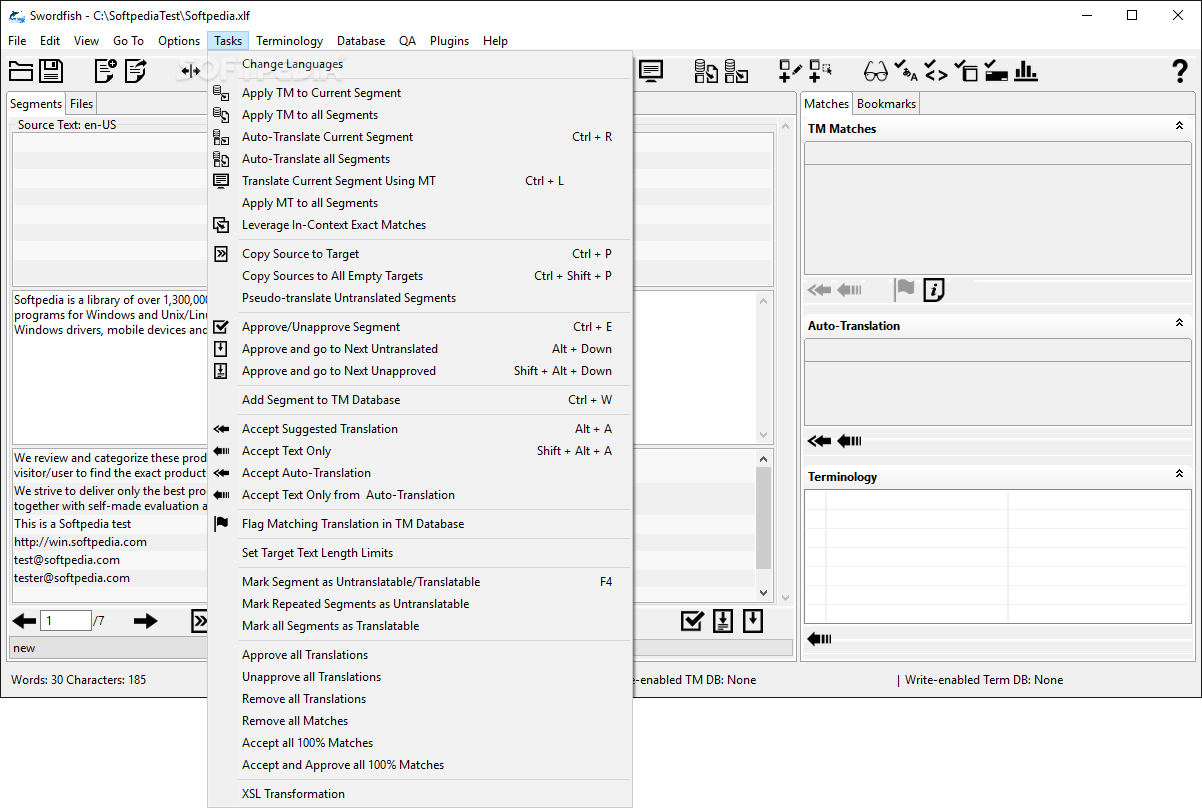Open the Plugins menu
Screen dimensions: 1202x808
pos(449,41)
